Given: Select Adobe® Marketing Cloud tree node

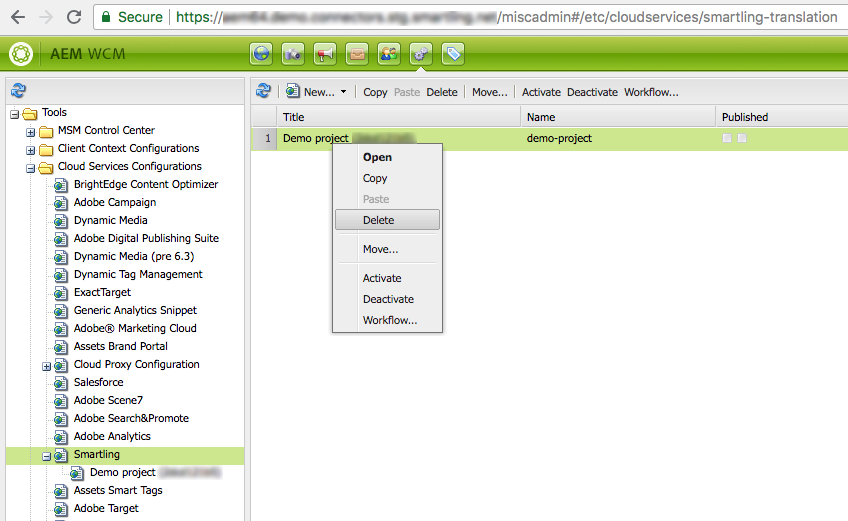Looking at the screenshot, I should click(x=135, y=328).
